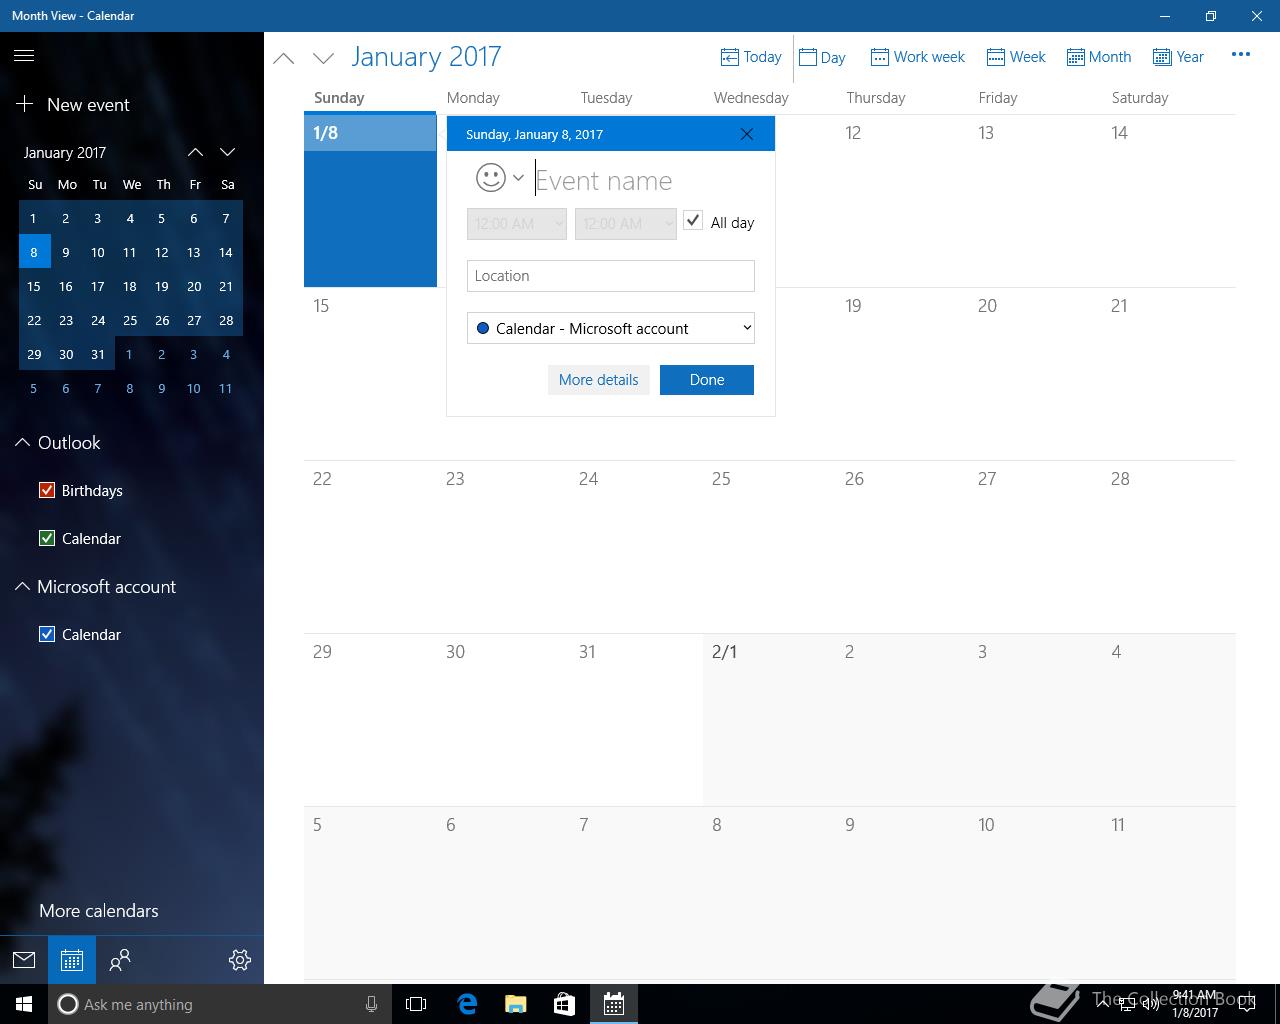This screenshot has height=1024, width=1280.
Task: Mini calendar: go to previous month
Action: point(196,152)
